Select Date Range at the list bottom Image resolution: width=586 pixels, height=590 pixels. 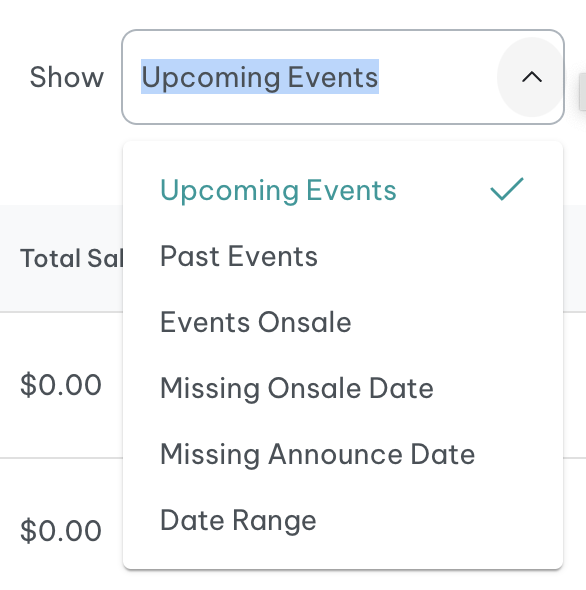click(x=343, y=520)
